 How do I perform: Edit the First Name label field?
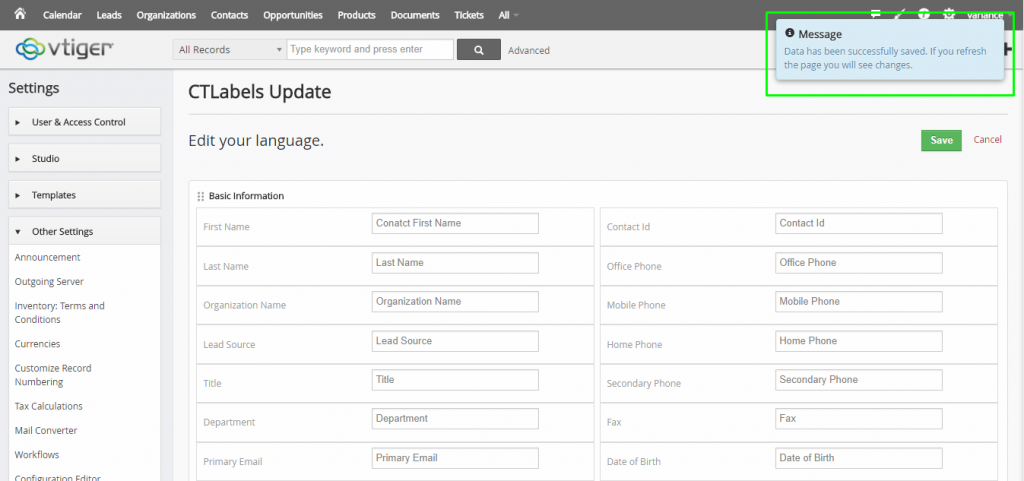pyautogui.click(x=455, y=223)
